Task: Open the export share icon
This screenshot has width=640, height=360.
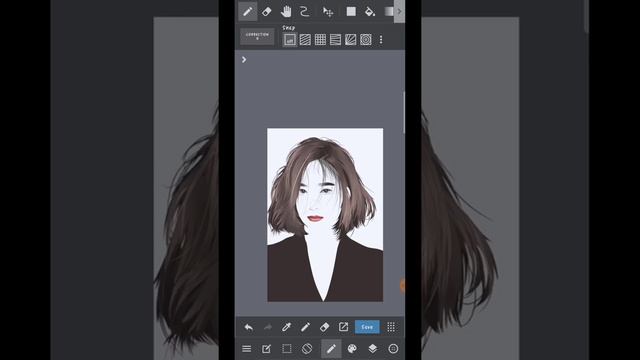Action: click(343, 327)
